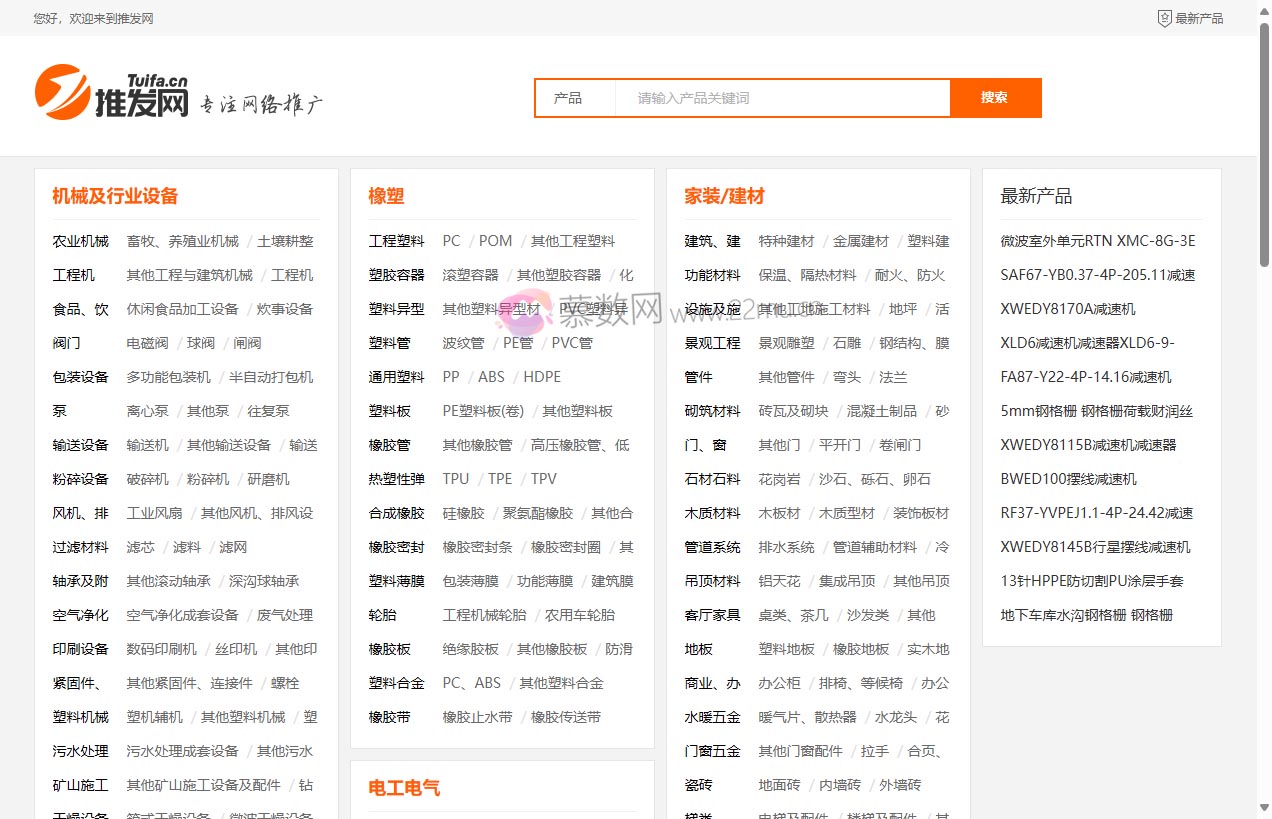Click the 瓷砖 category link

point(700,784)
